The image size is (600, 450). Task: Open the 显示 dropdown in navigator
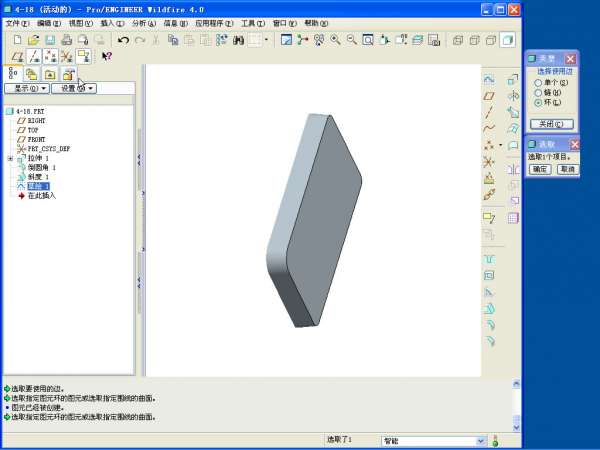(27, 88)
